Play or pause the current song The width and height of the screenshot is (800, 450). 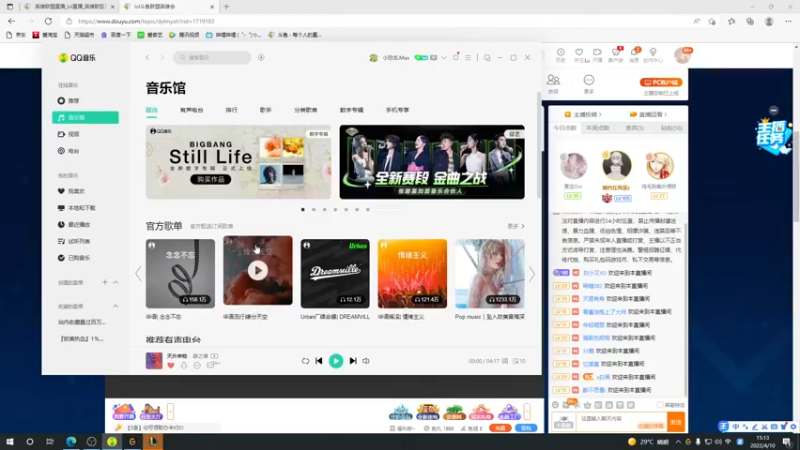point(336,361)
